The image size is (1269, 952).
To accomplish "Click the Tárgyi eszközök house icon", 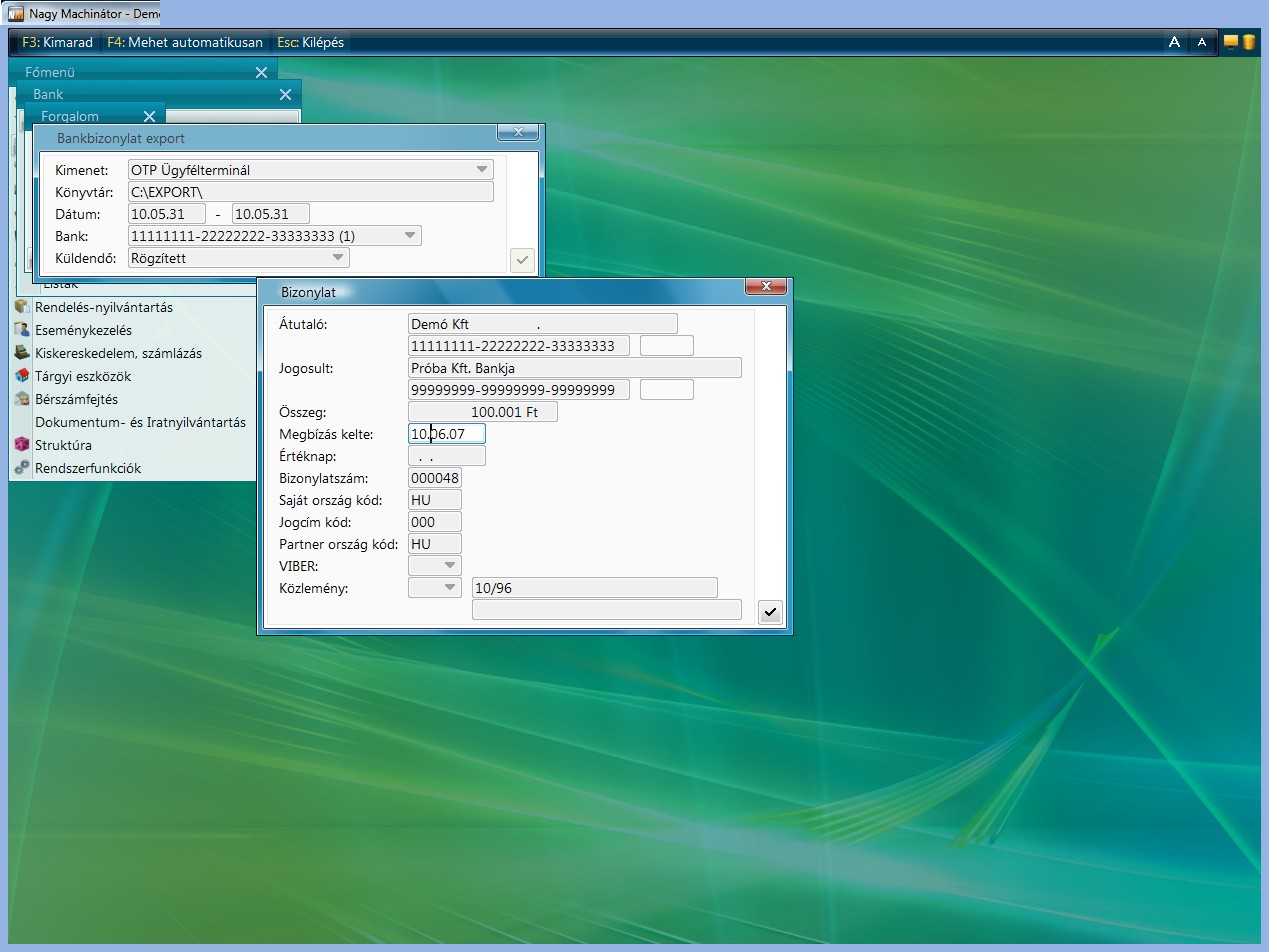I will tap(22, 376).
